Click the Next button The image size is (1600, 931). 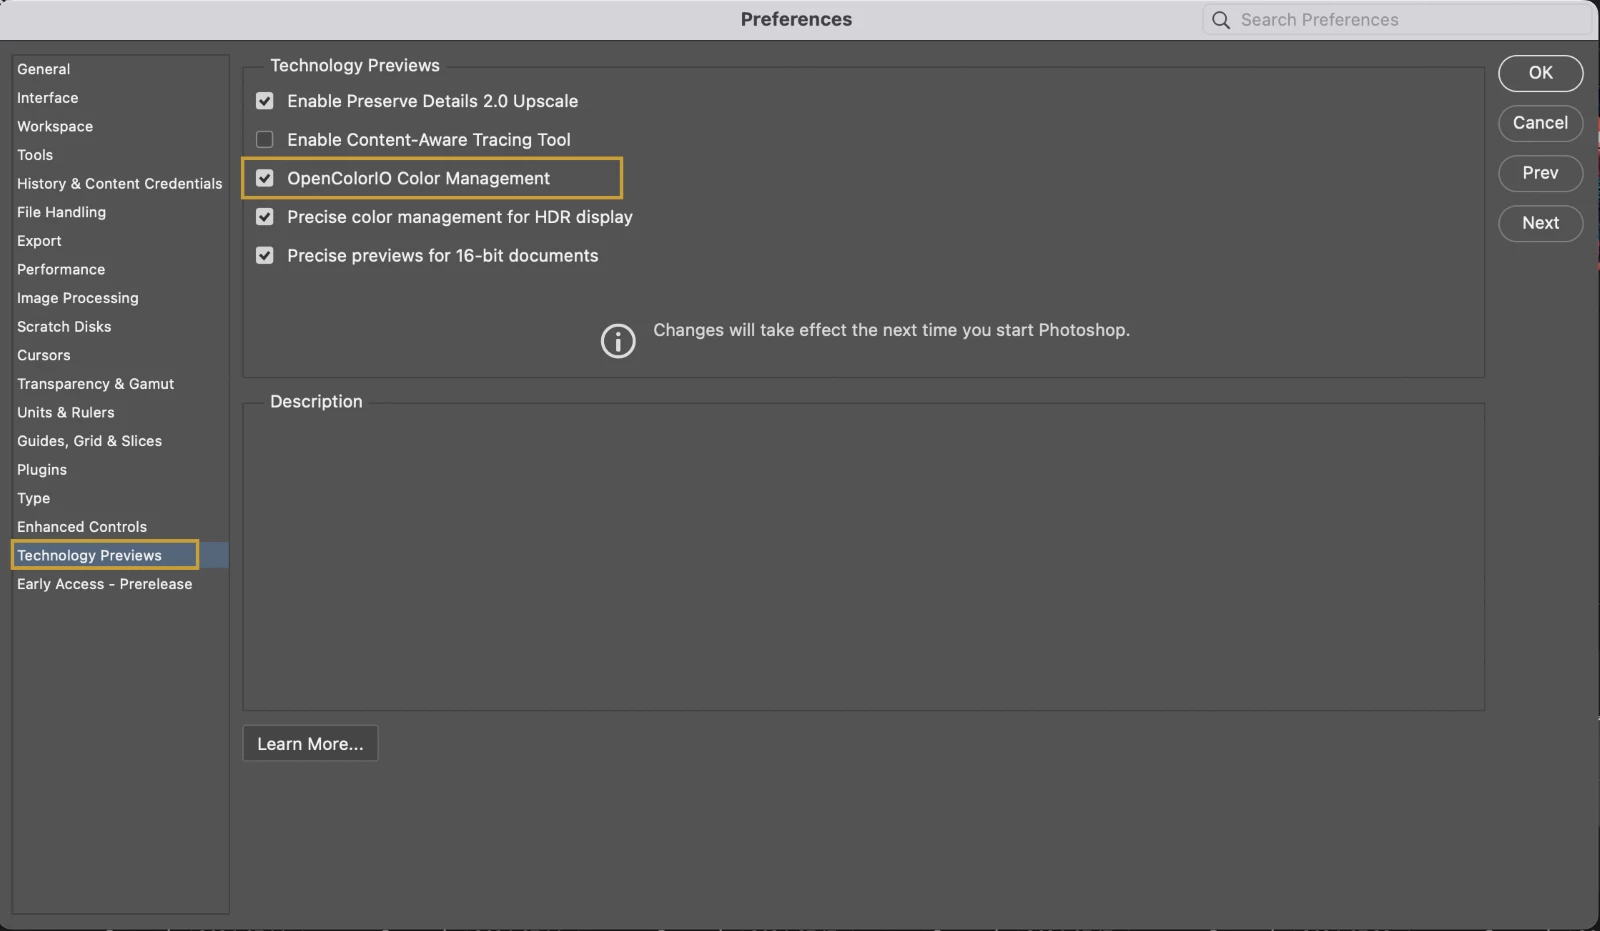1541,223
